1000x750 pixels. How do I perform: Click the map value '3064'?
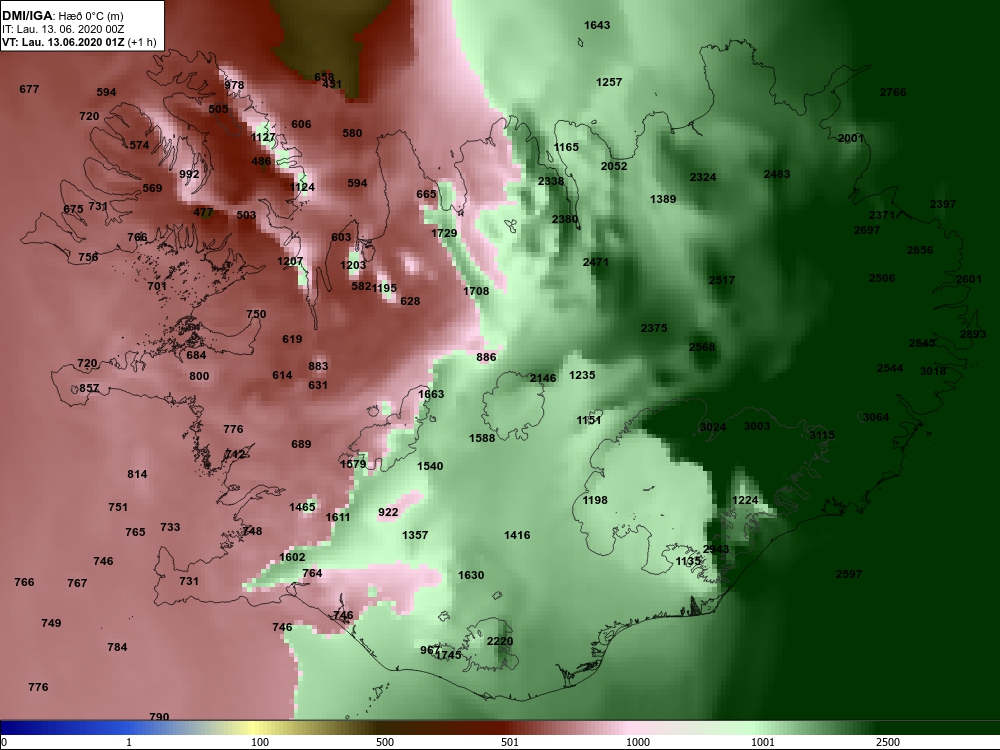pos(876,417)
